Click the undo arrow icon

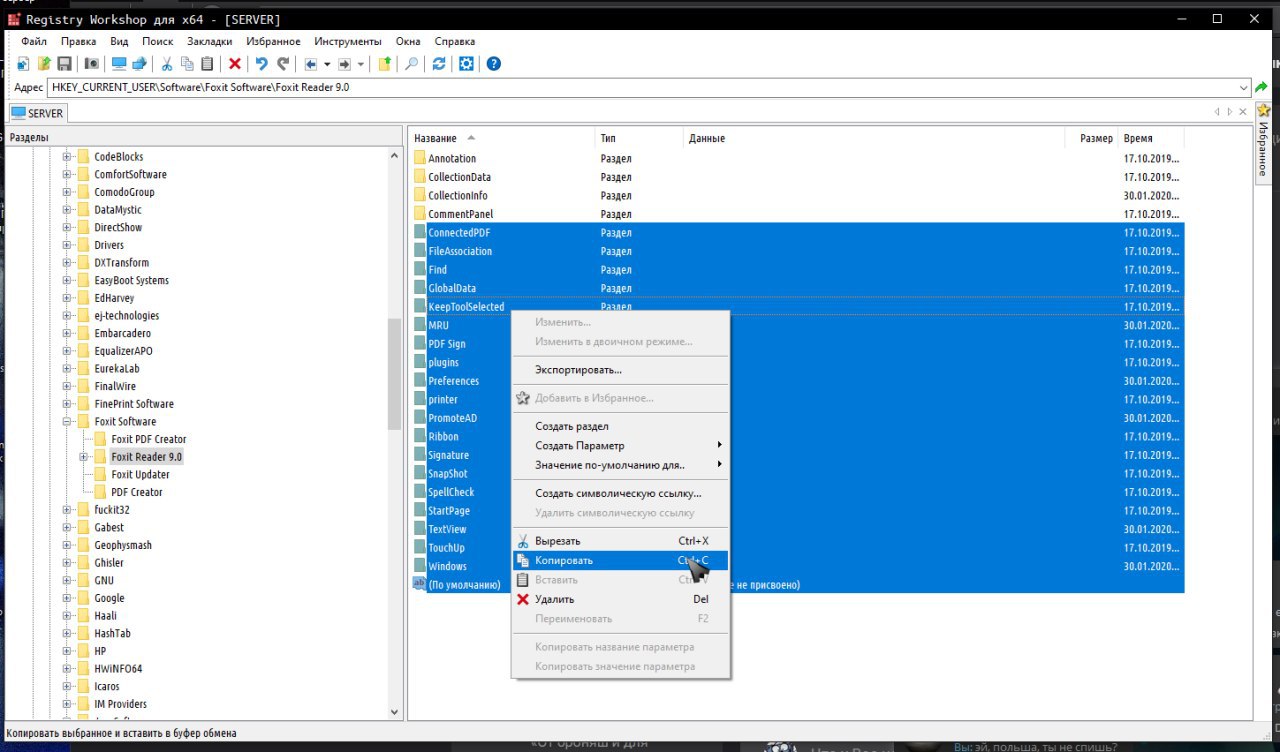[x=262, y=64]
